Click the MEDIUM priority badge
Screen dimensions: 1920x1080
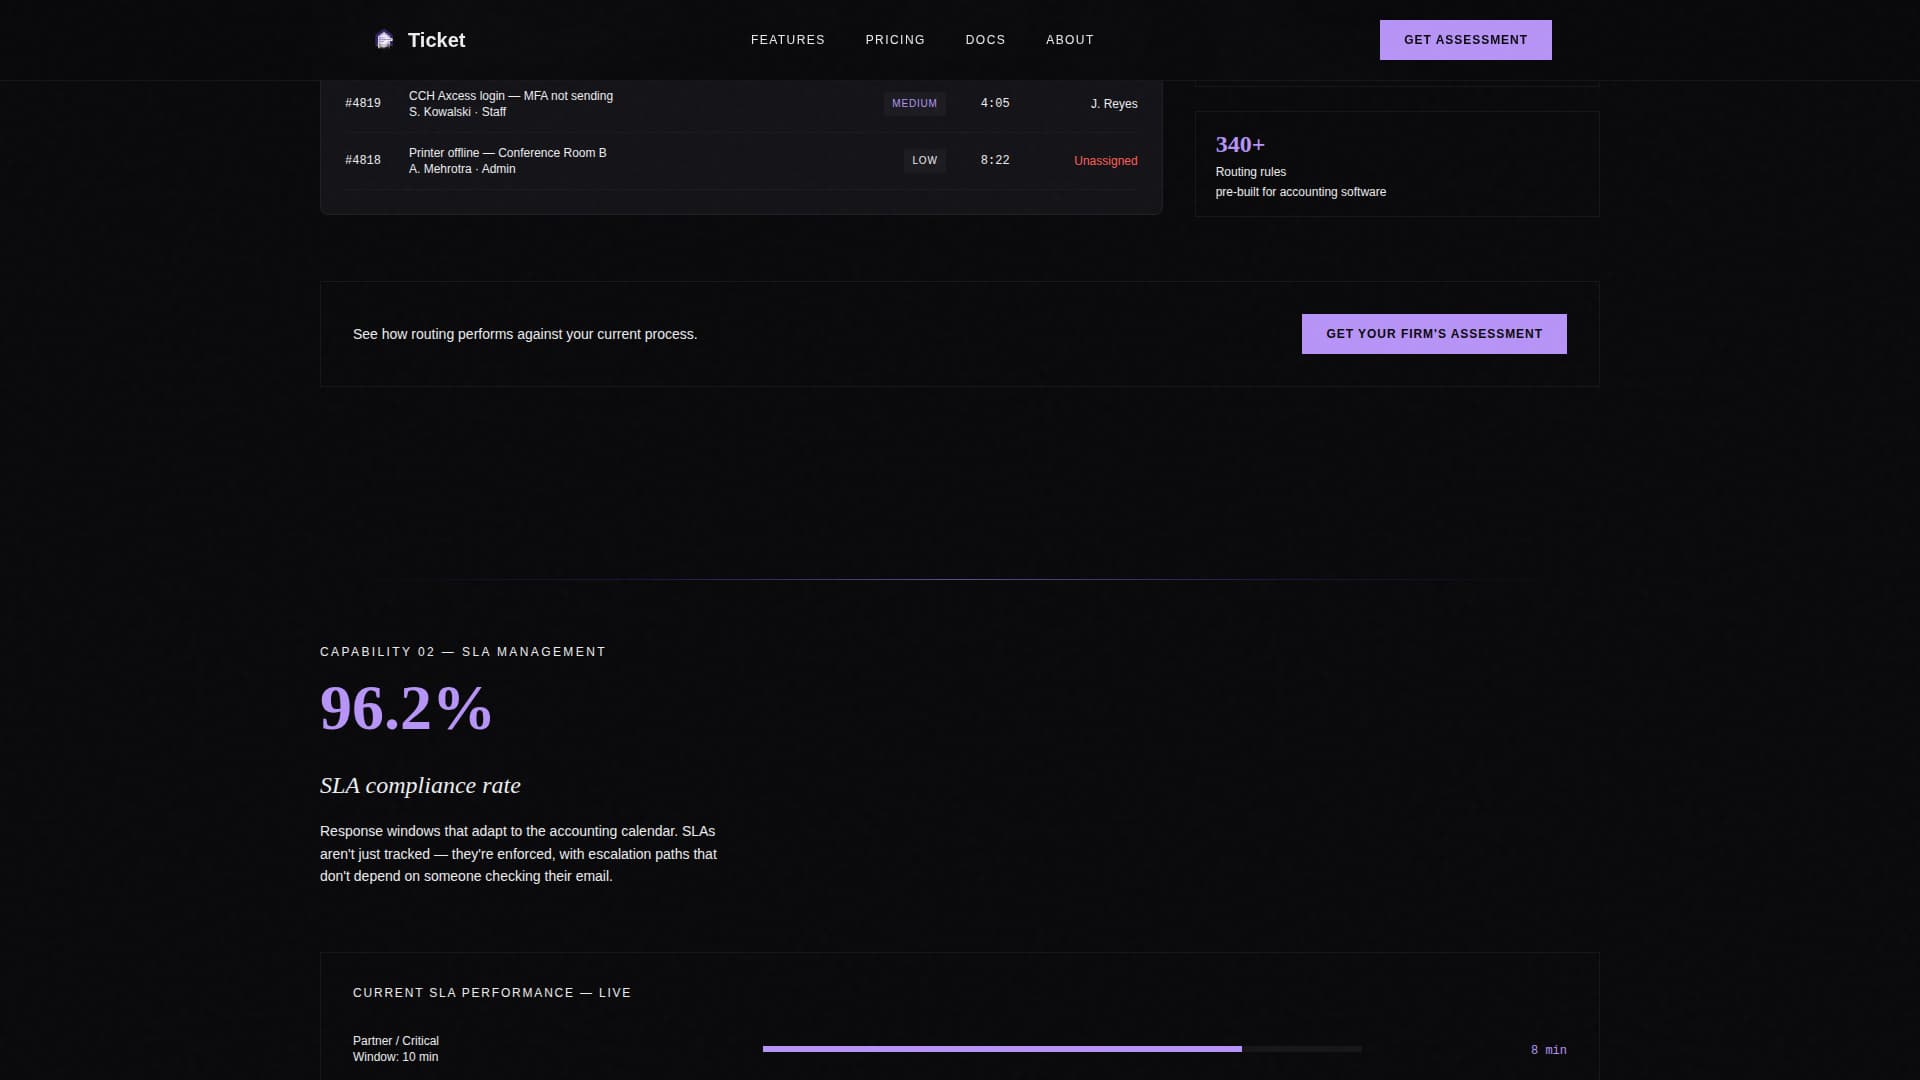pyautogui.click(x=914, y=103)
